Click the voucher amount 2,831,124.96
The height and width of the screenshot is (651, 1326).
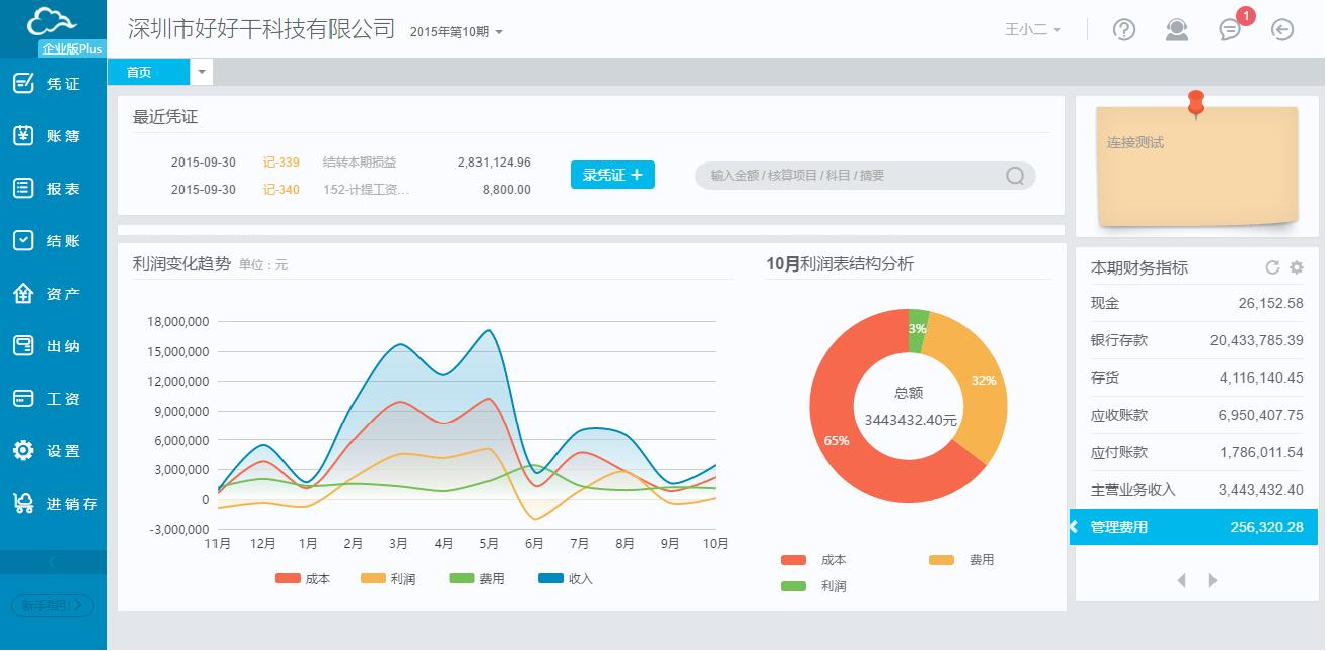point(494,162)
